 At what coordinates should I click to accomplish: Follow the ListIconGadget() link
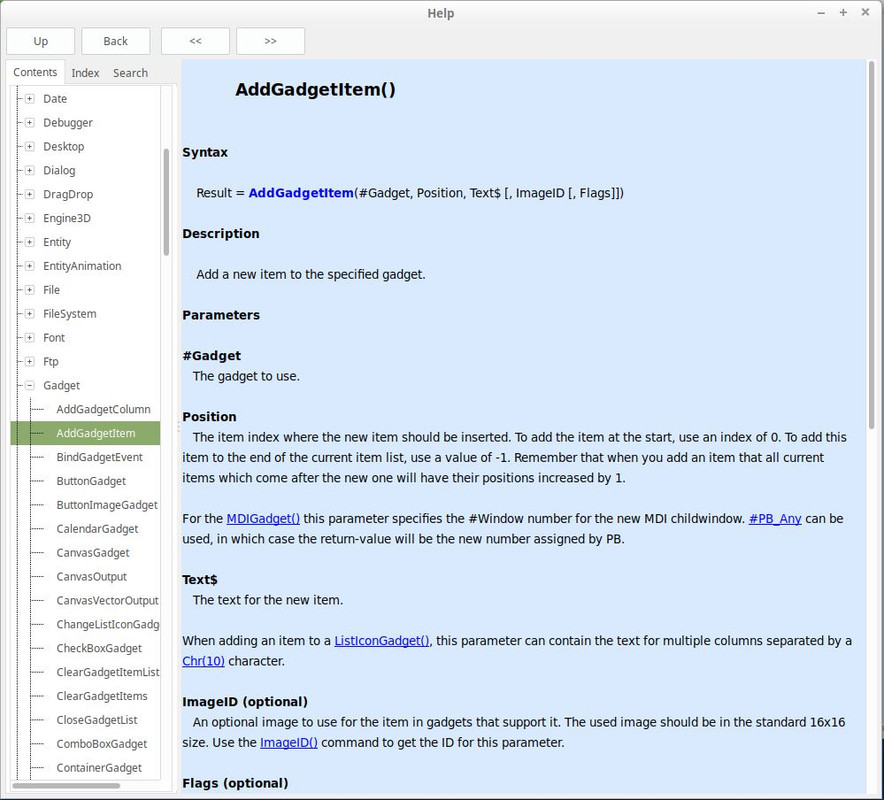coord(382,641)
